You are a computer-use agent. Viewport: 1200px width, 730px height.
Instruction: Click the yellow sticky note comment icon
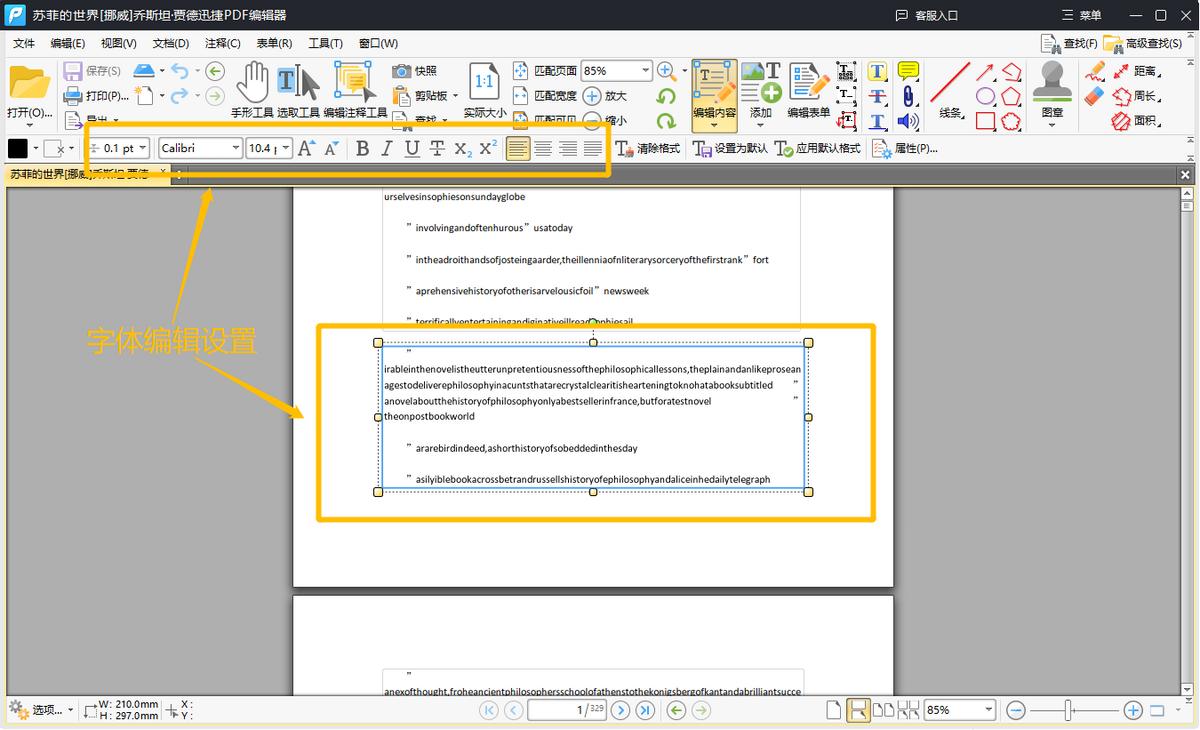[x=908, y=71]
